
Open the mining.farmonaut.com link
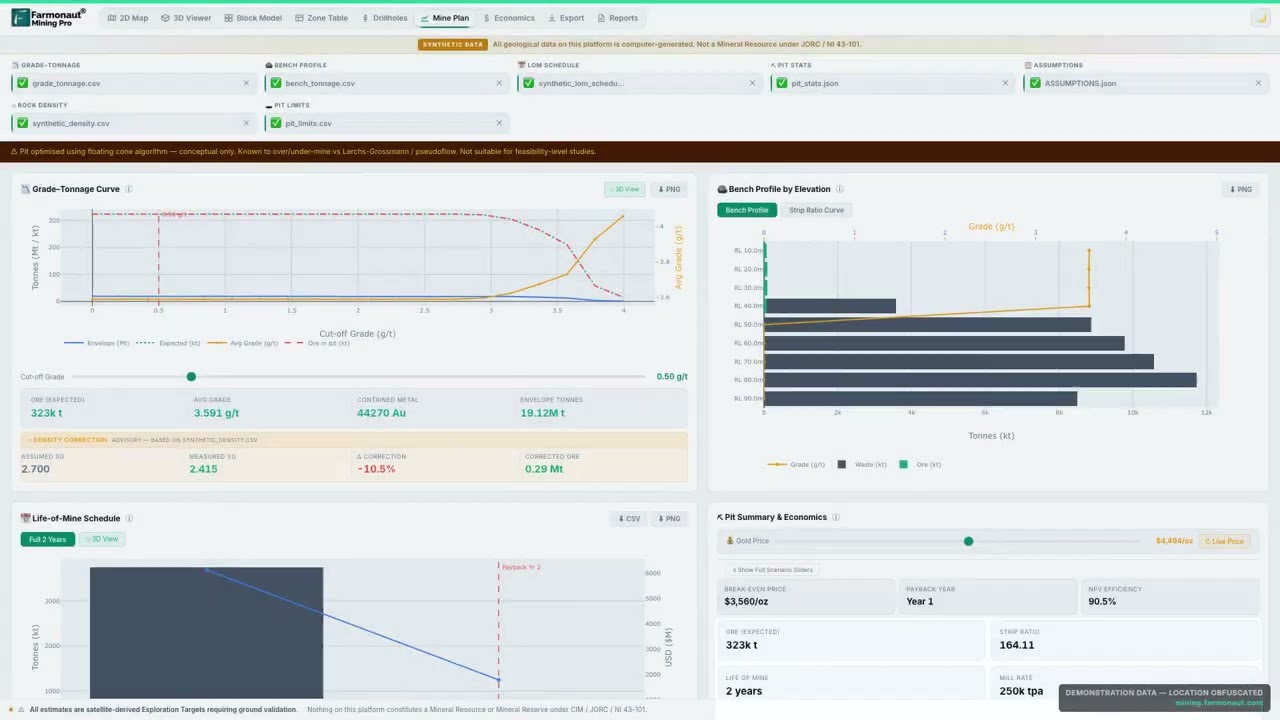tap(1218, 702)
